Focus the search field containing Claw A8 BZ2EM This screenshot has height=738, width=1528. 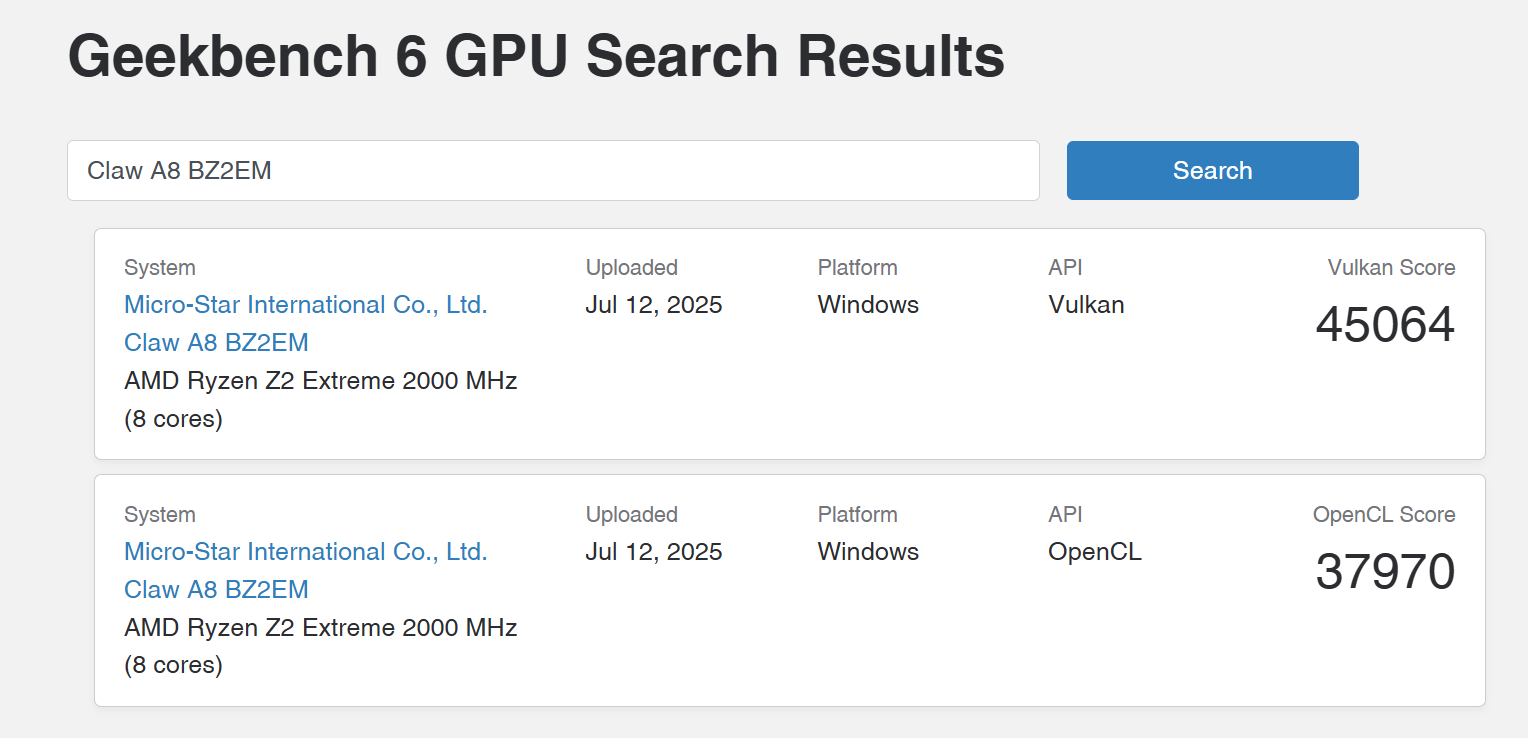[553, 170]
